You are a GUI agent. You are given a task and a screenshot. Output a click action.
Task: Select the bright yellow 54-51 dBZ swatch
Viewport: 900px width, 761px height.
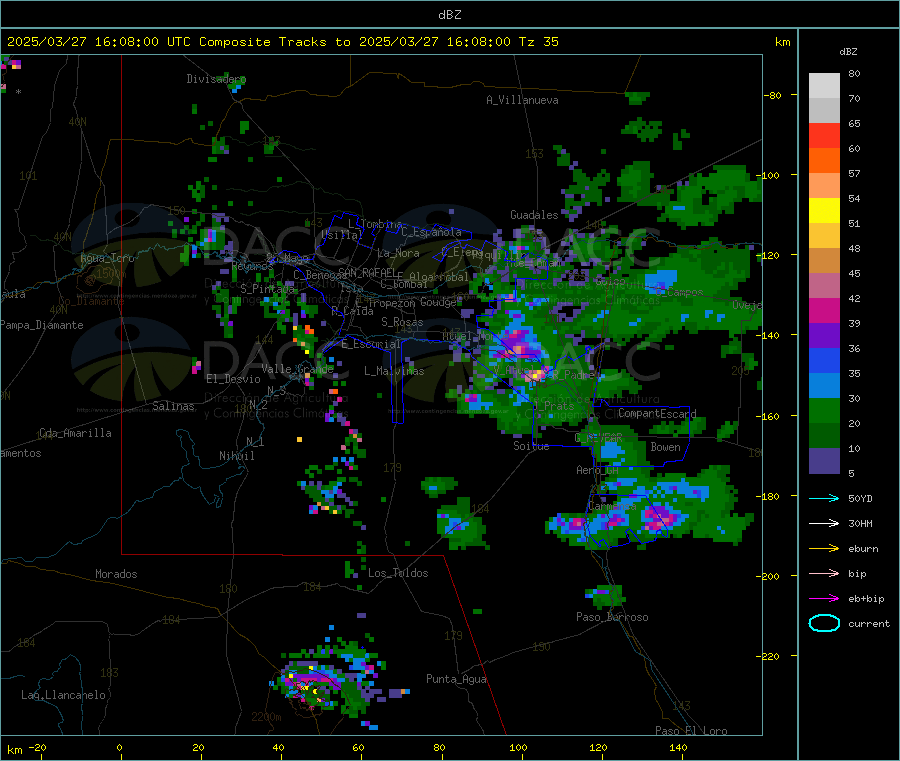(x=824, y=211)
